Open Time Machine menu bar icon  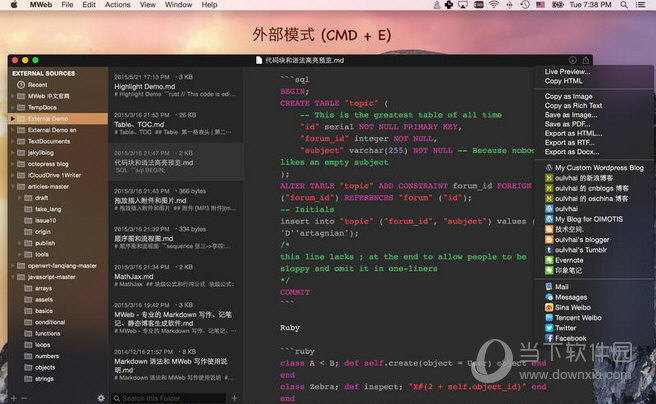pyautogui.click(x=525, y=5)
